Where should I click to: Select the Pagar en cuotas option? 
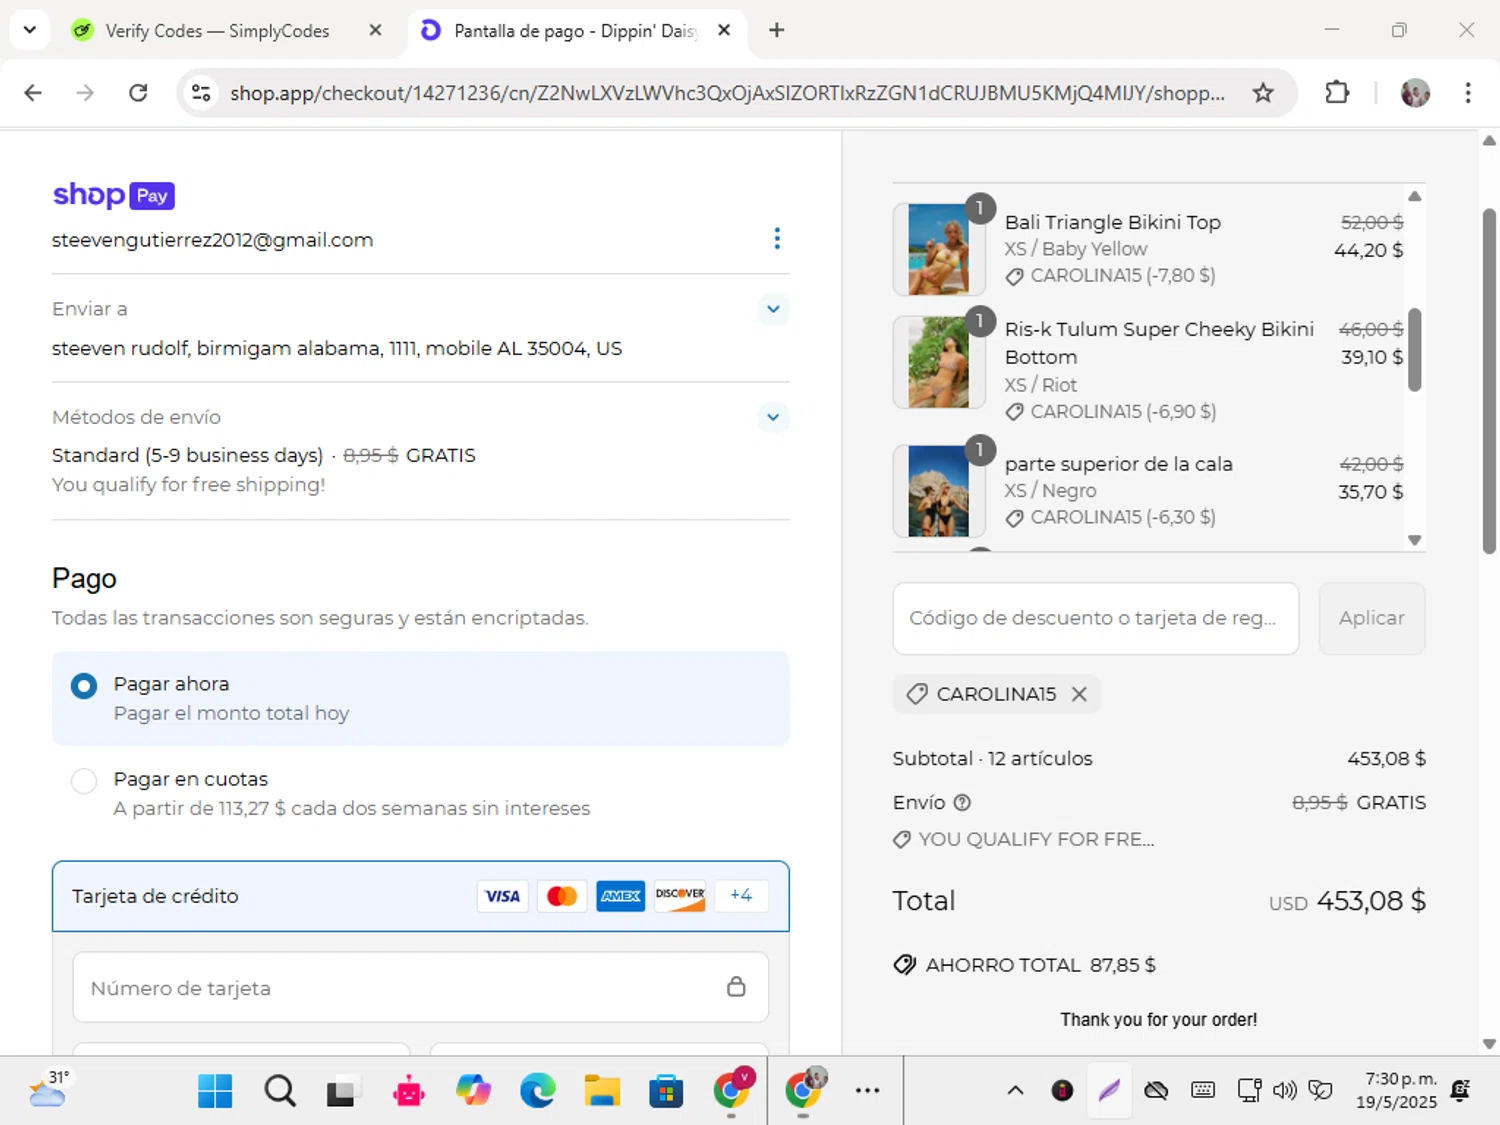click(x=84, y=781)
